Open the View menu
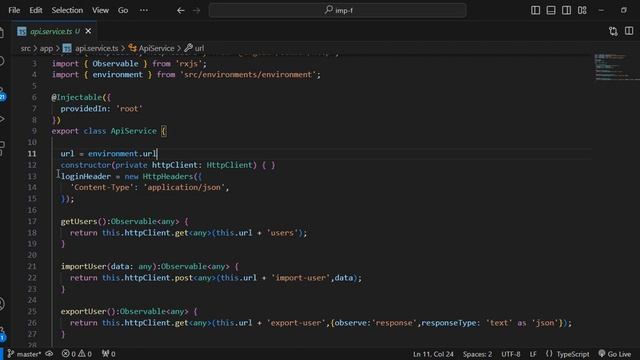This screenshot has height=360, width=640. (100, 10)
